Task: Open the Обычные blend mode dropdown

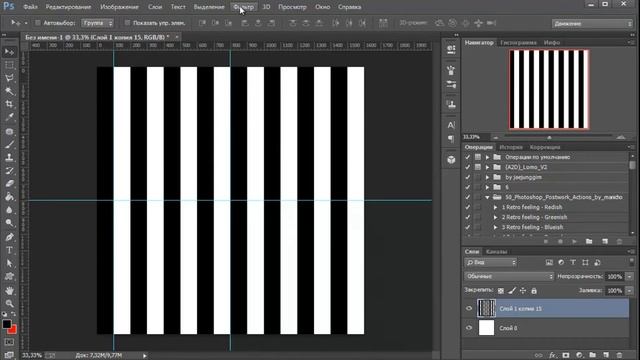Action: coord(509,276)
